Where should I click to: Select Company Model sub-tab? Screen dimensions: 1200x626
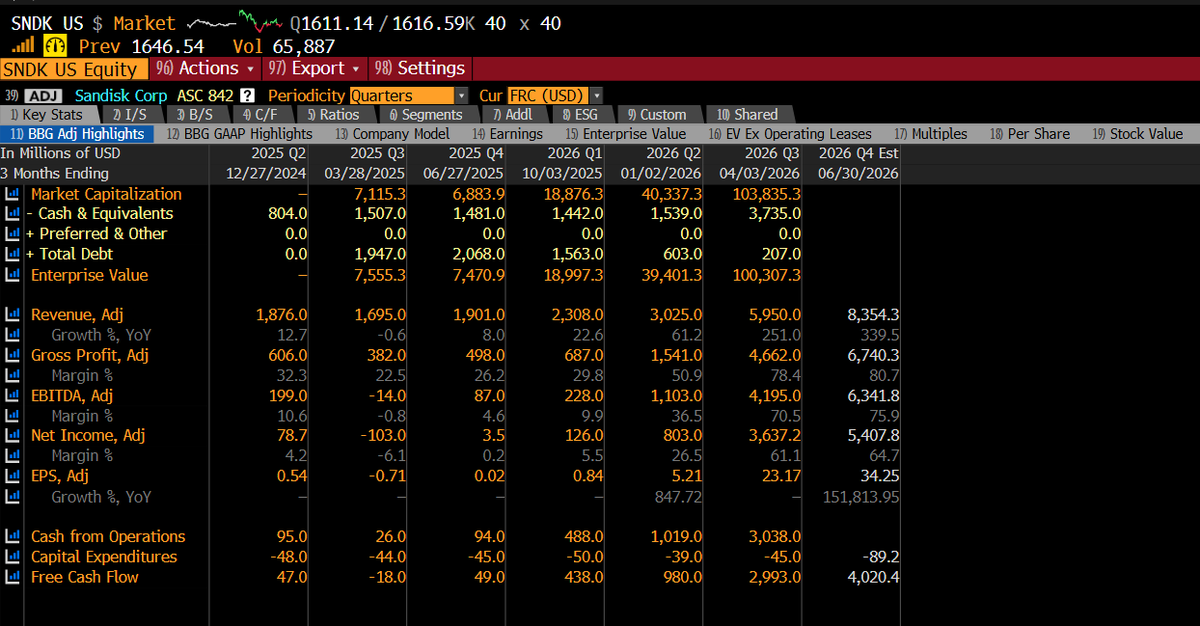tap(393, 134)
